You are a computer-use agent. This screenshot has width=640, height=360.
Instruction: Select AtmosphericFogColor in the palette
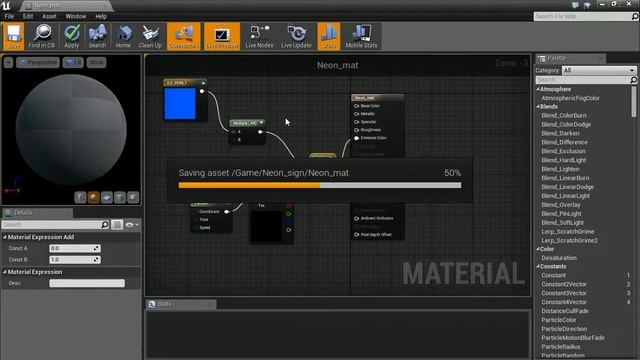pos(571,98)
